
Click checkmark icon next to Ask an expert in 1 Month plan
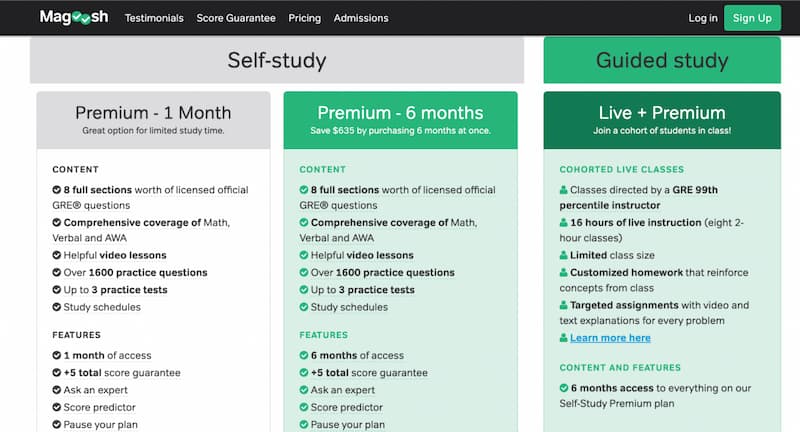tap(57, 390)
